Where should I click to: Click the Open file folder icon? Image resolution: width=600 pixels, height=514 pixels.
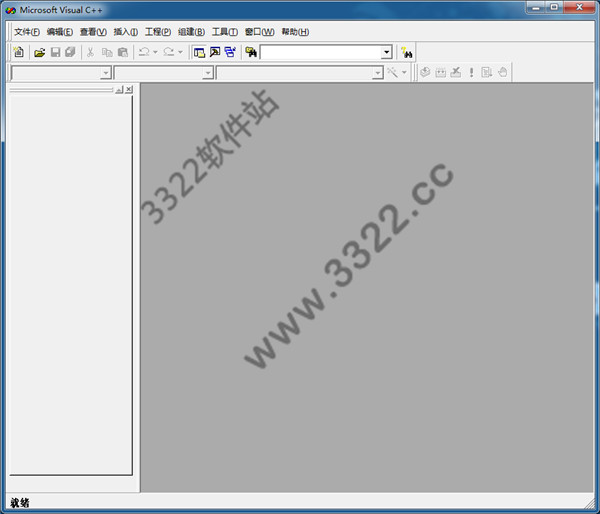39,52
